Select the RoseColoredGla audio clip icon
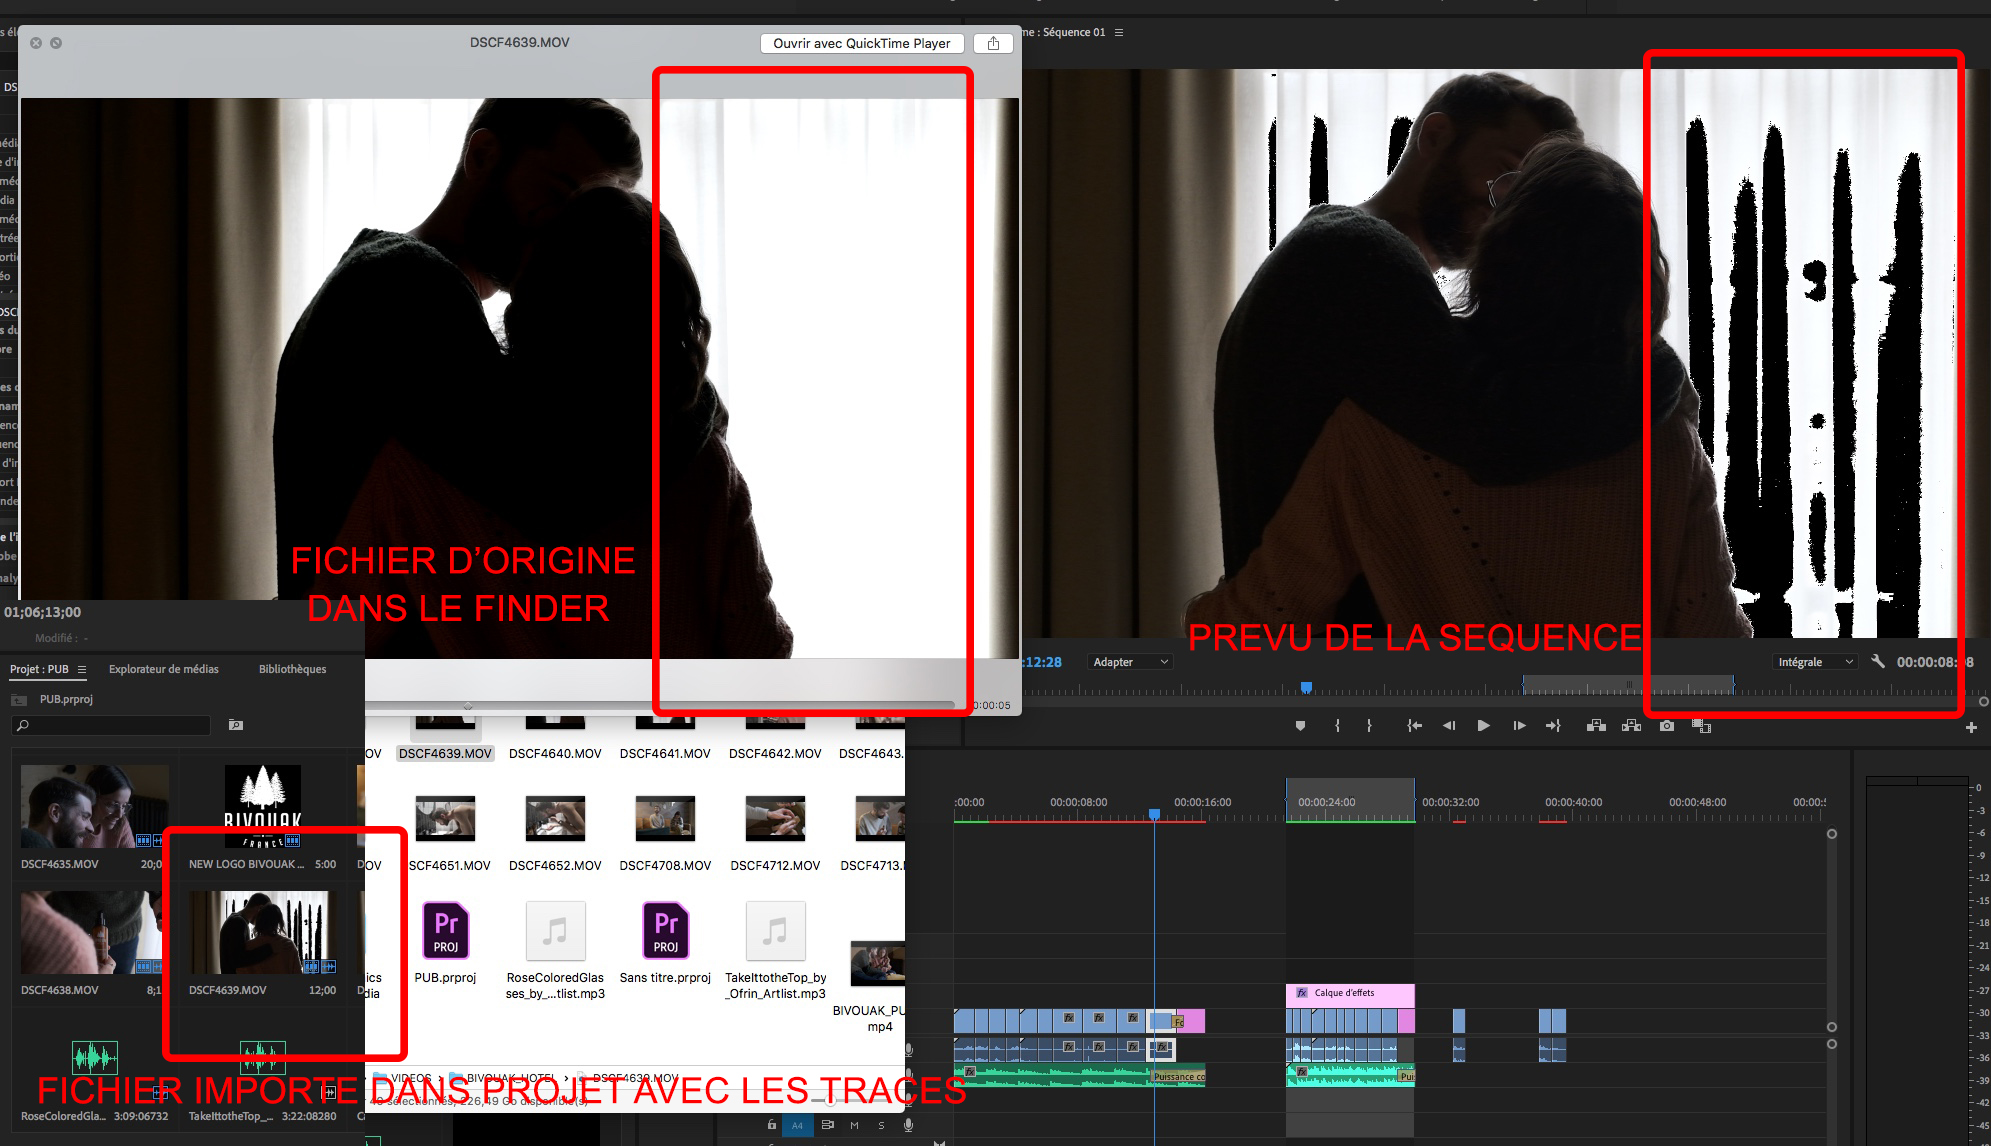The height and width of the screenshot is (1146, 1991). point(95,1056)
